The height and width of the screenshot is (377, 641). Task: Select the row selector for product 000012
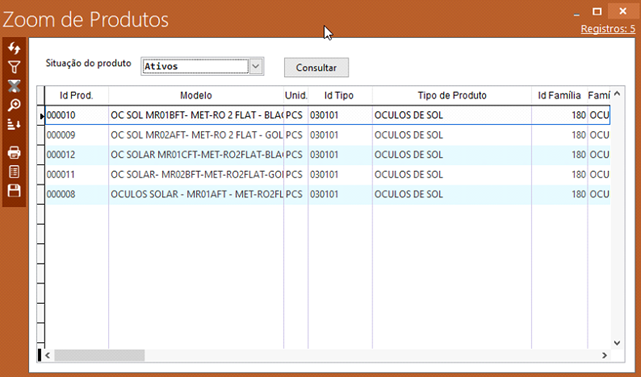pos(41,155)
